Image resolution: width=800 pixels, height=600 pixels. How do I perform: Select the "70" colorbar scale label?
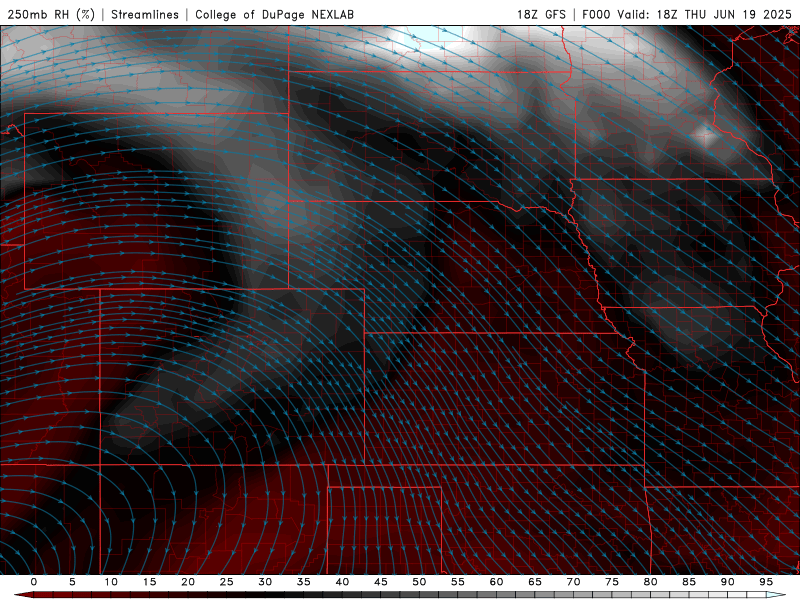coord(573,582)
